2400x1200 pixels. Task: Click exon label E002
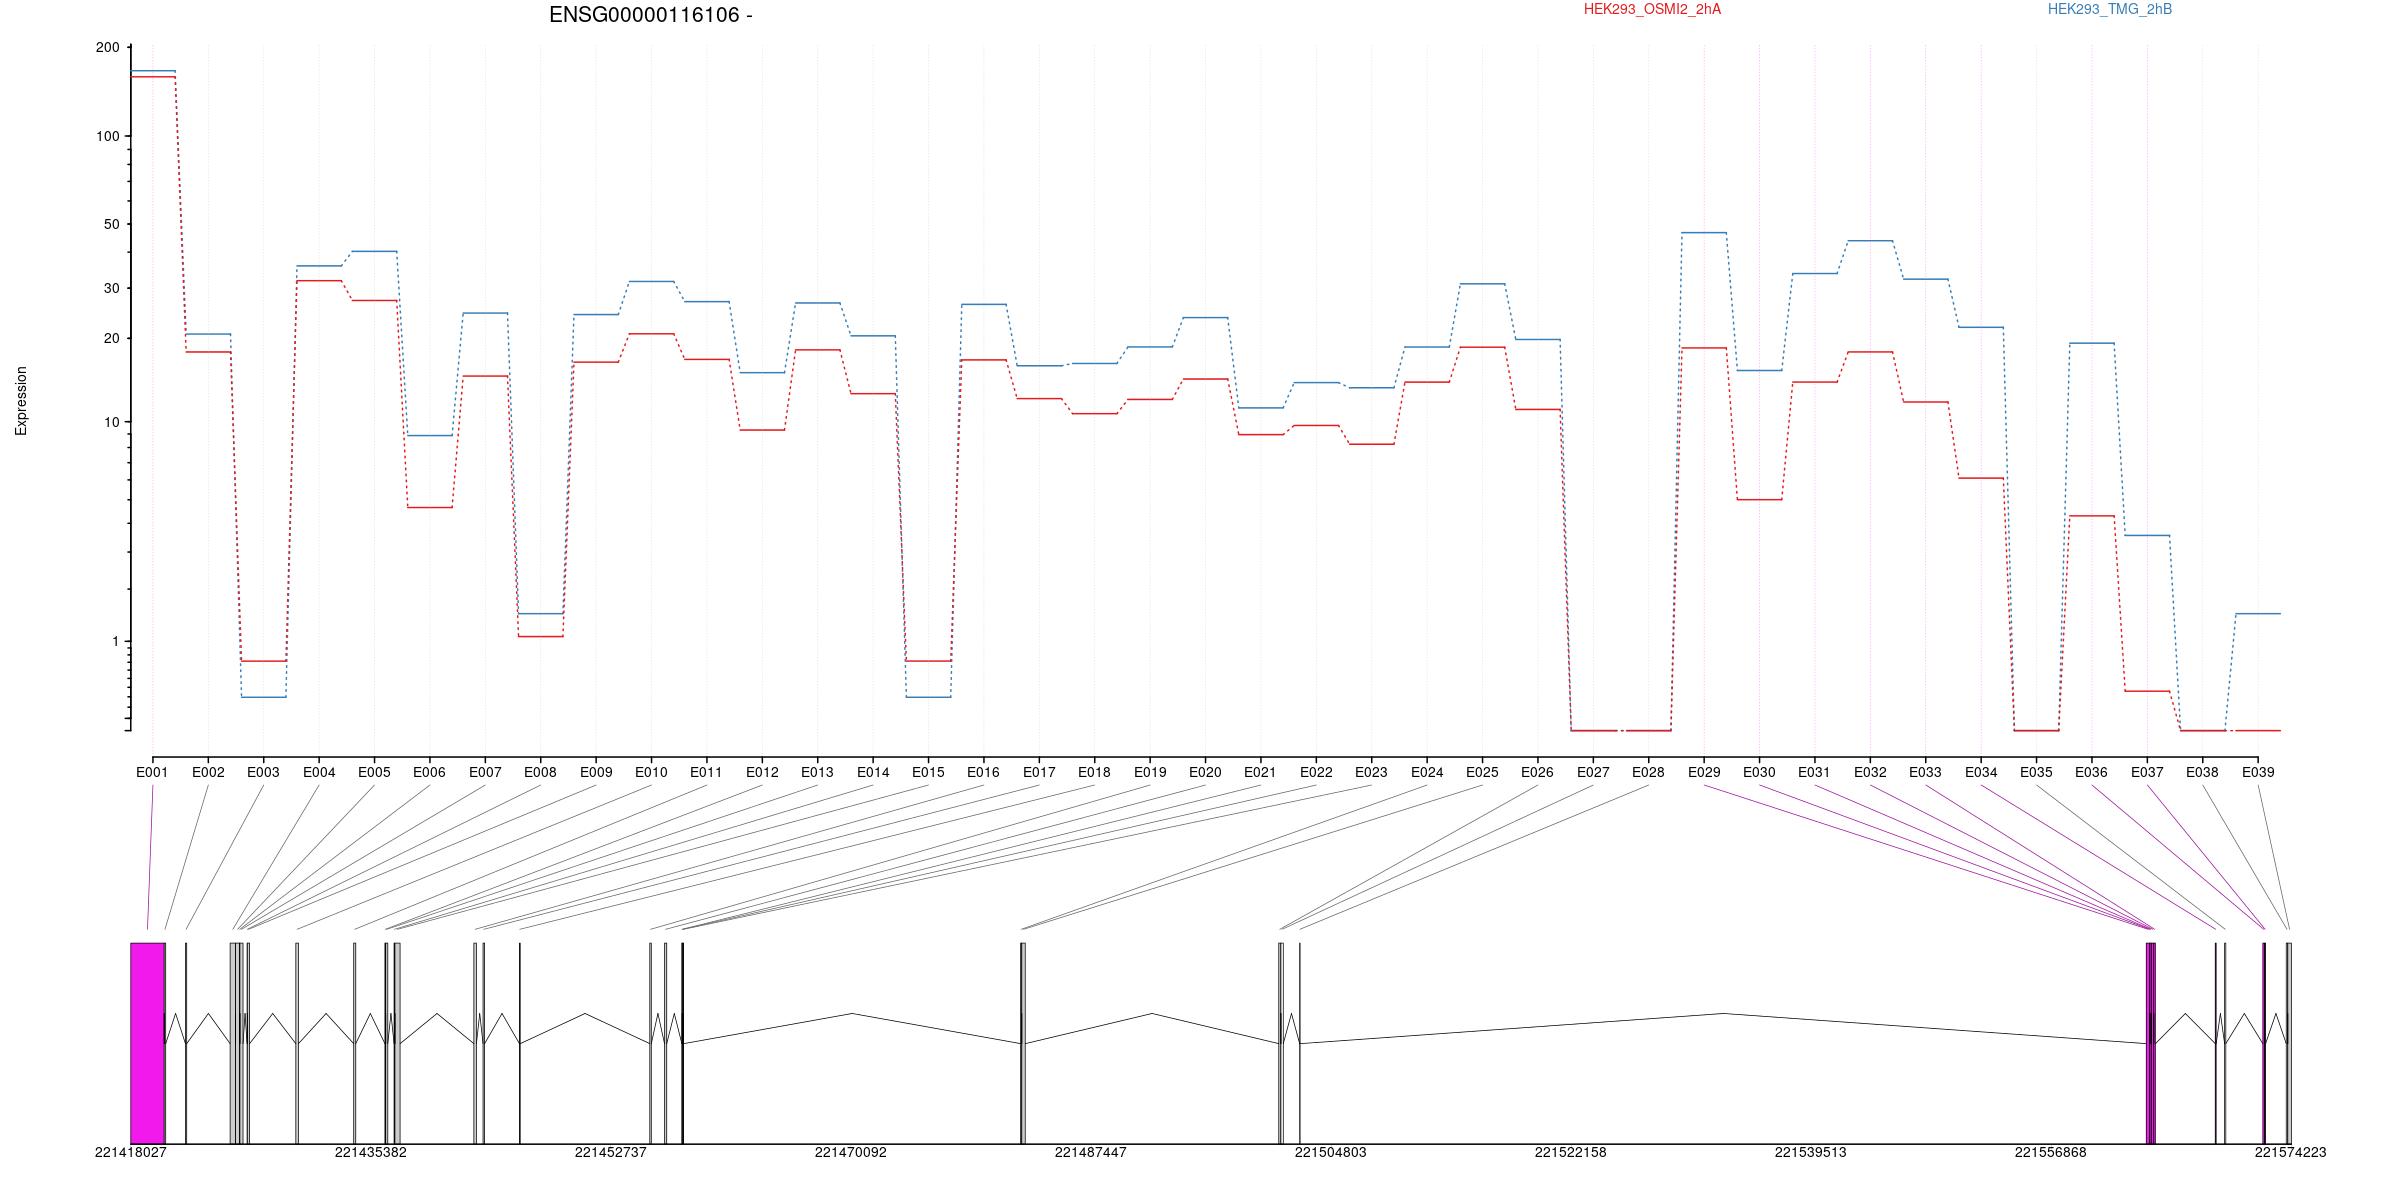[208, 772]
